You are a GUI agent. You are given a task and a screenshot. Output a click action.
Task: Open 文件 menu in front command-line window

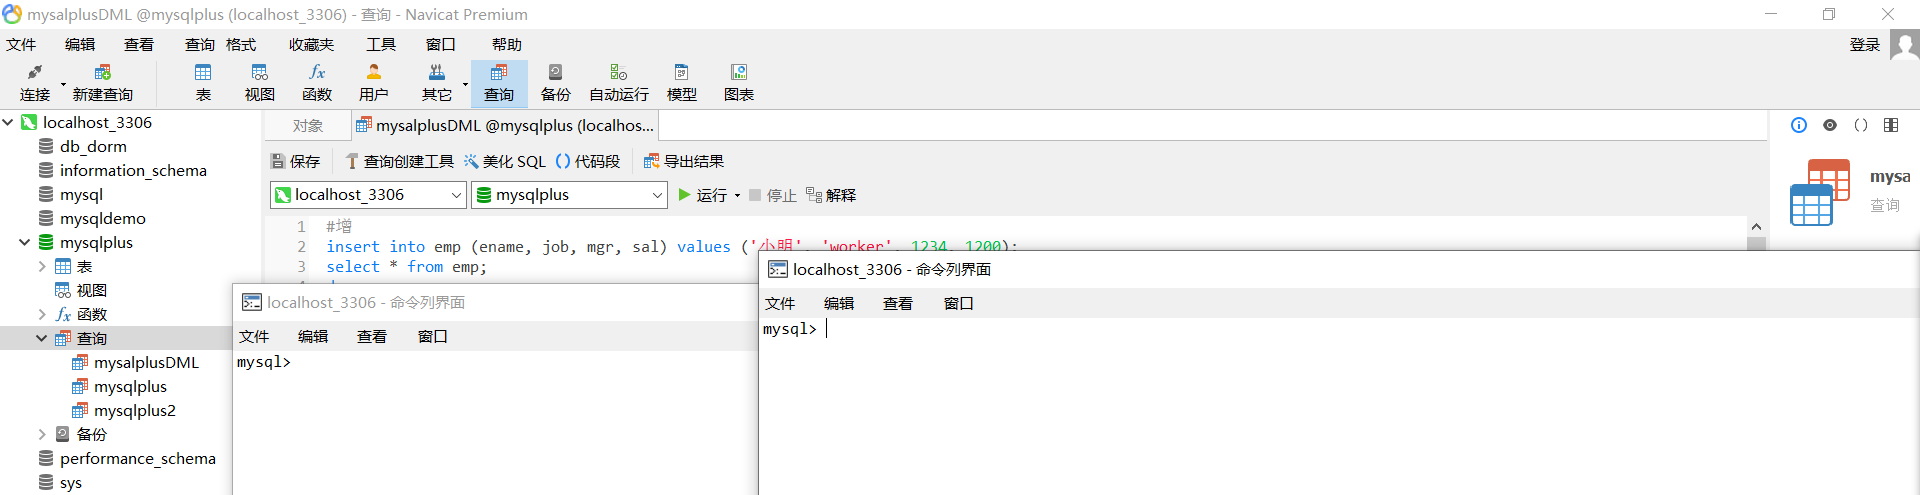(780, 303)
